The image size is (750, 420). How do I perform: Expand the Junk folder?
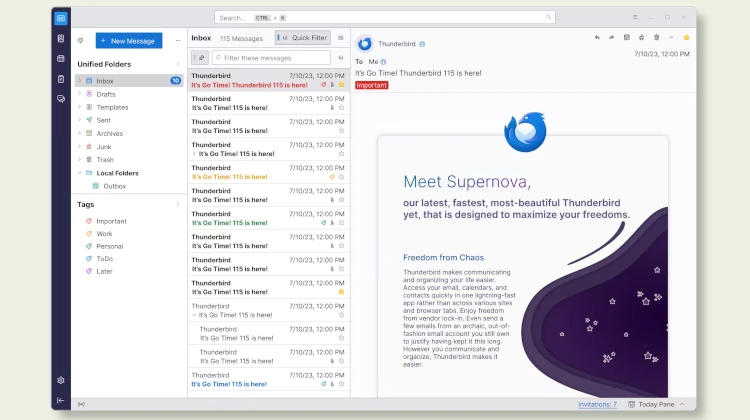pos(80,146)
